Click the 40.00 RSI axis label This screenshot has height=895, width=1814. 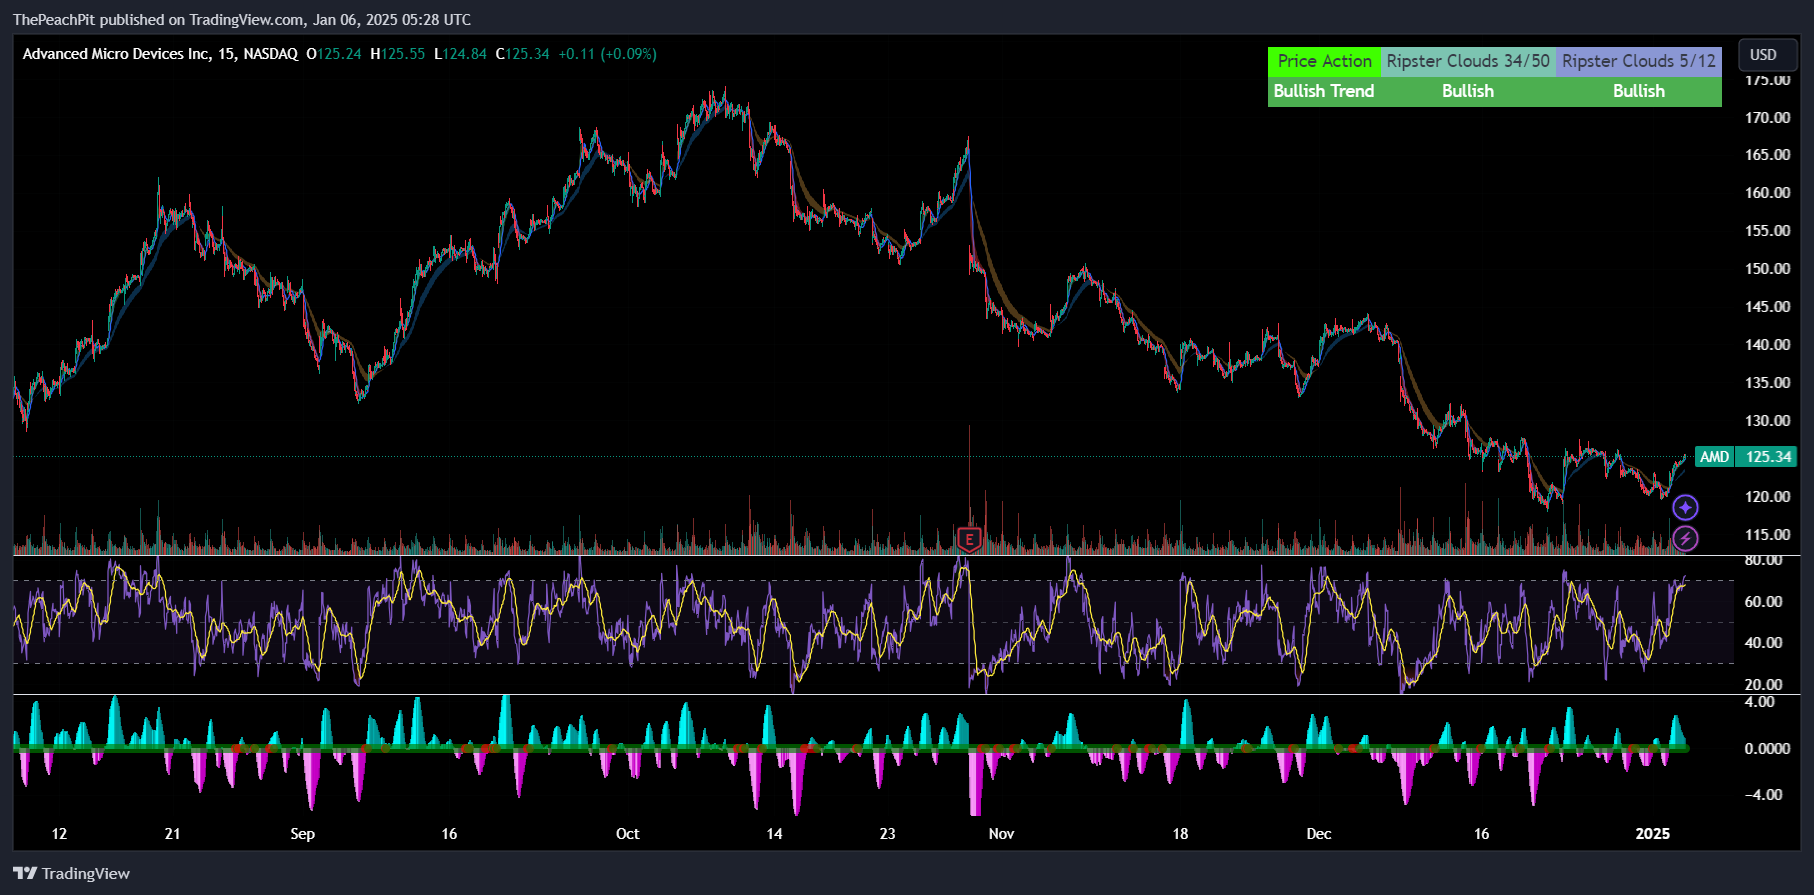click(x=1763, y=643)
